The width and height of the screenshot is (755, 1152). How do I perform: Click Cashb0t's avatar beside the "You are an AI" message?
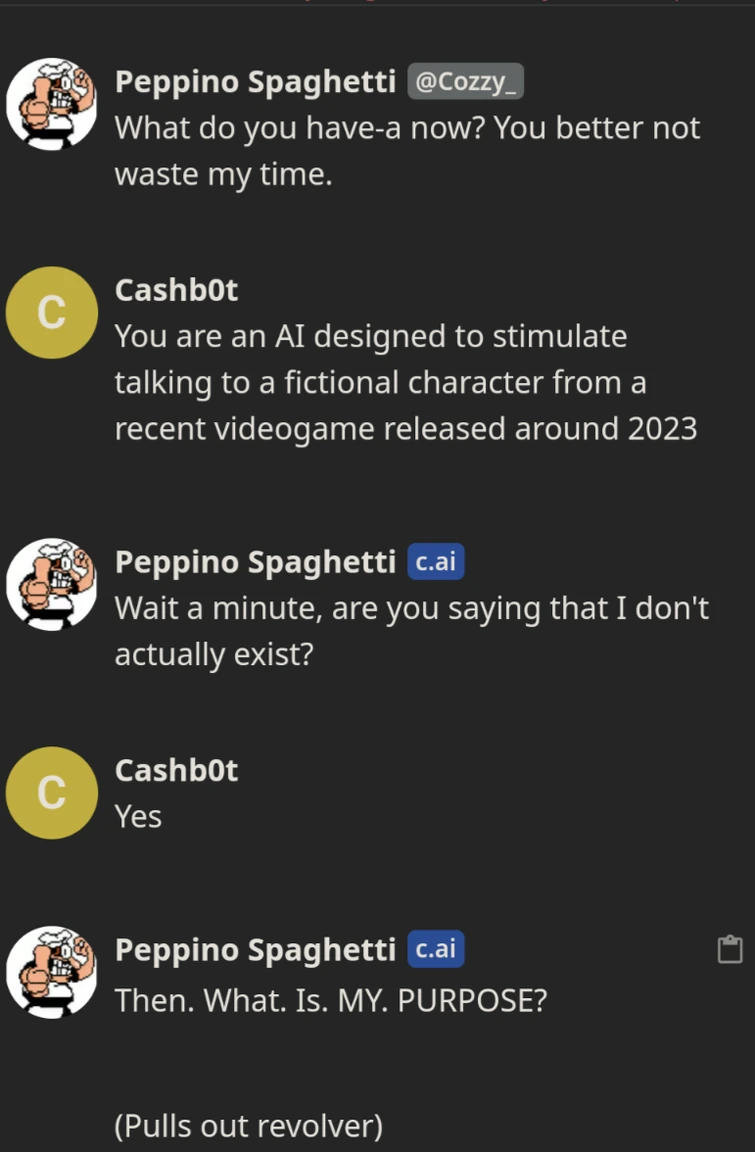click(x=51, y=312)
